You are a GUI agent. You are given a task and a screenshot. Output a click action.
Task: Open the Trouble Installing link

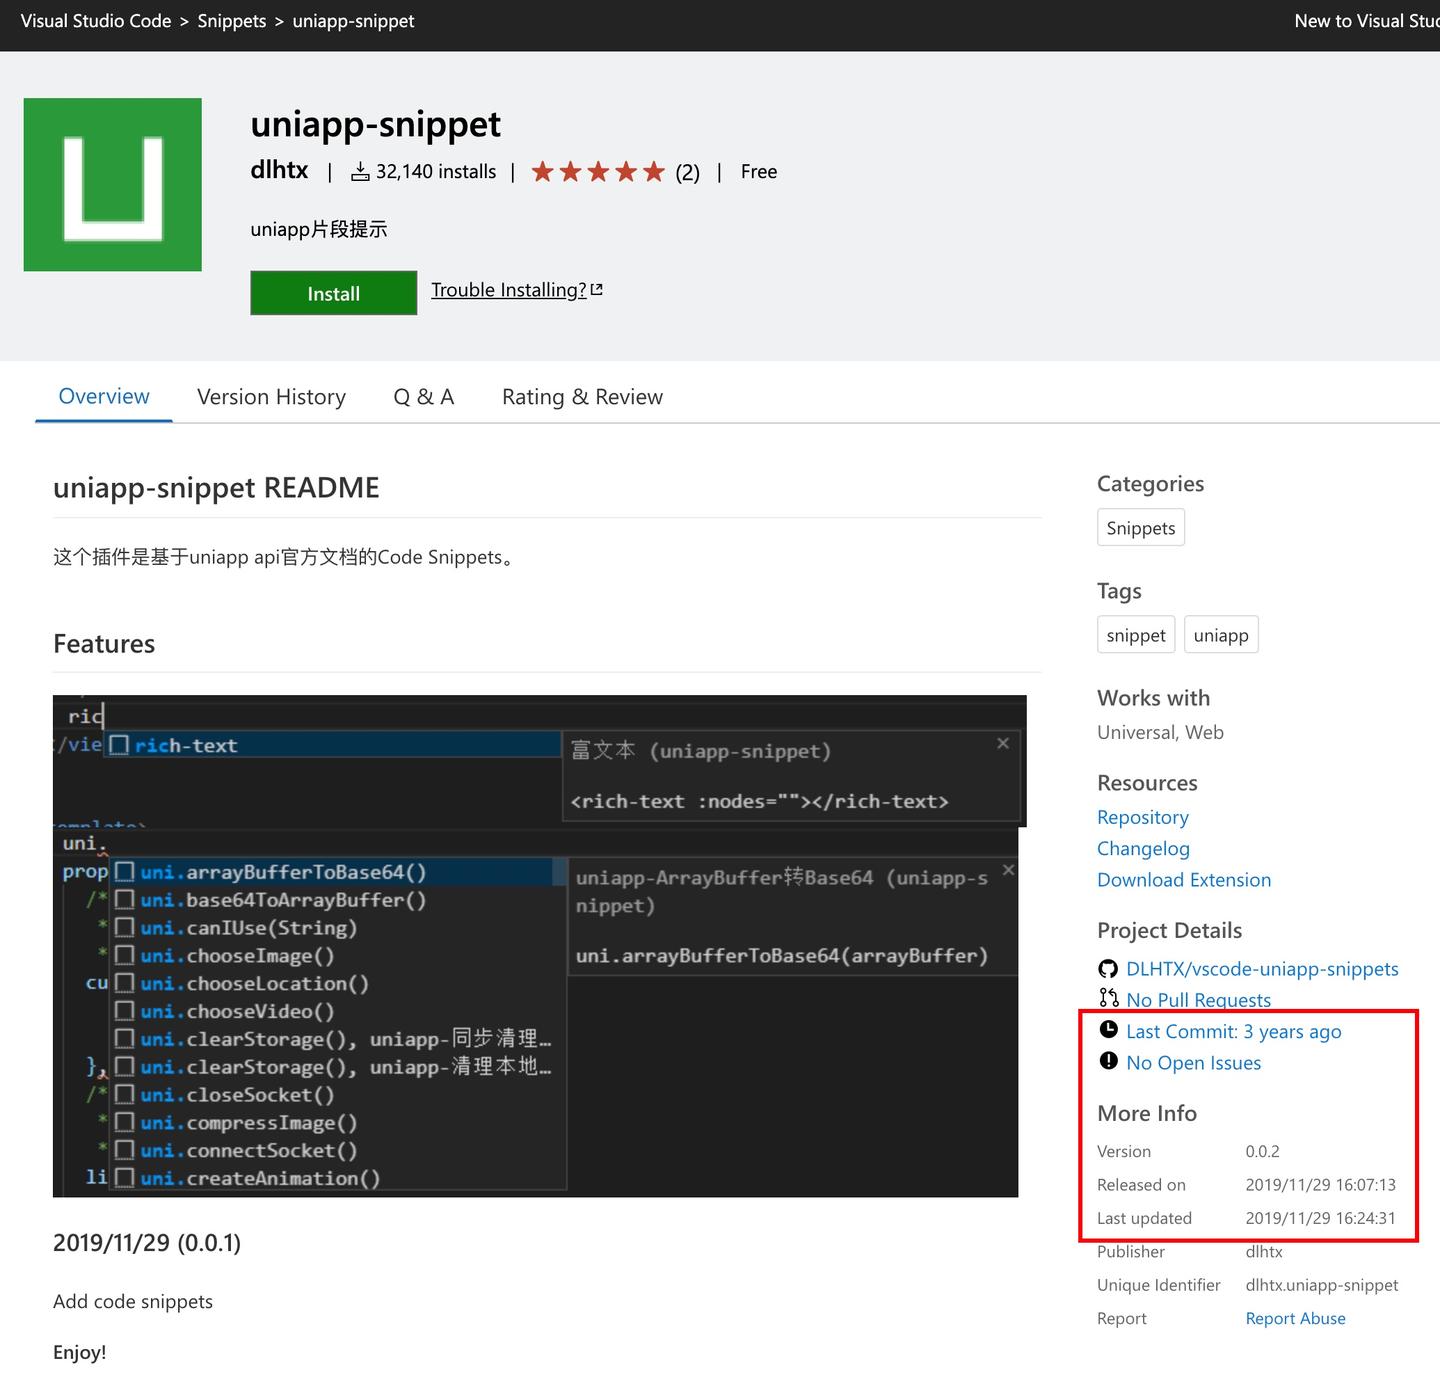[x=509, y=290]
